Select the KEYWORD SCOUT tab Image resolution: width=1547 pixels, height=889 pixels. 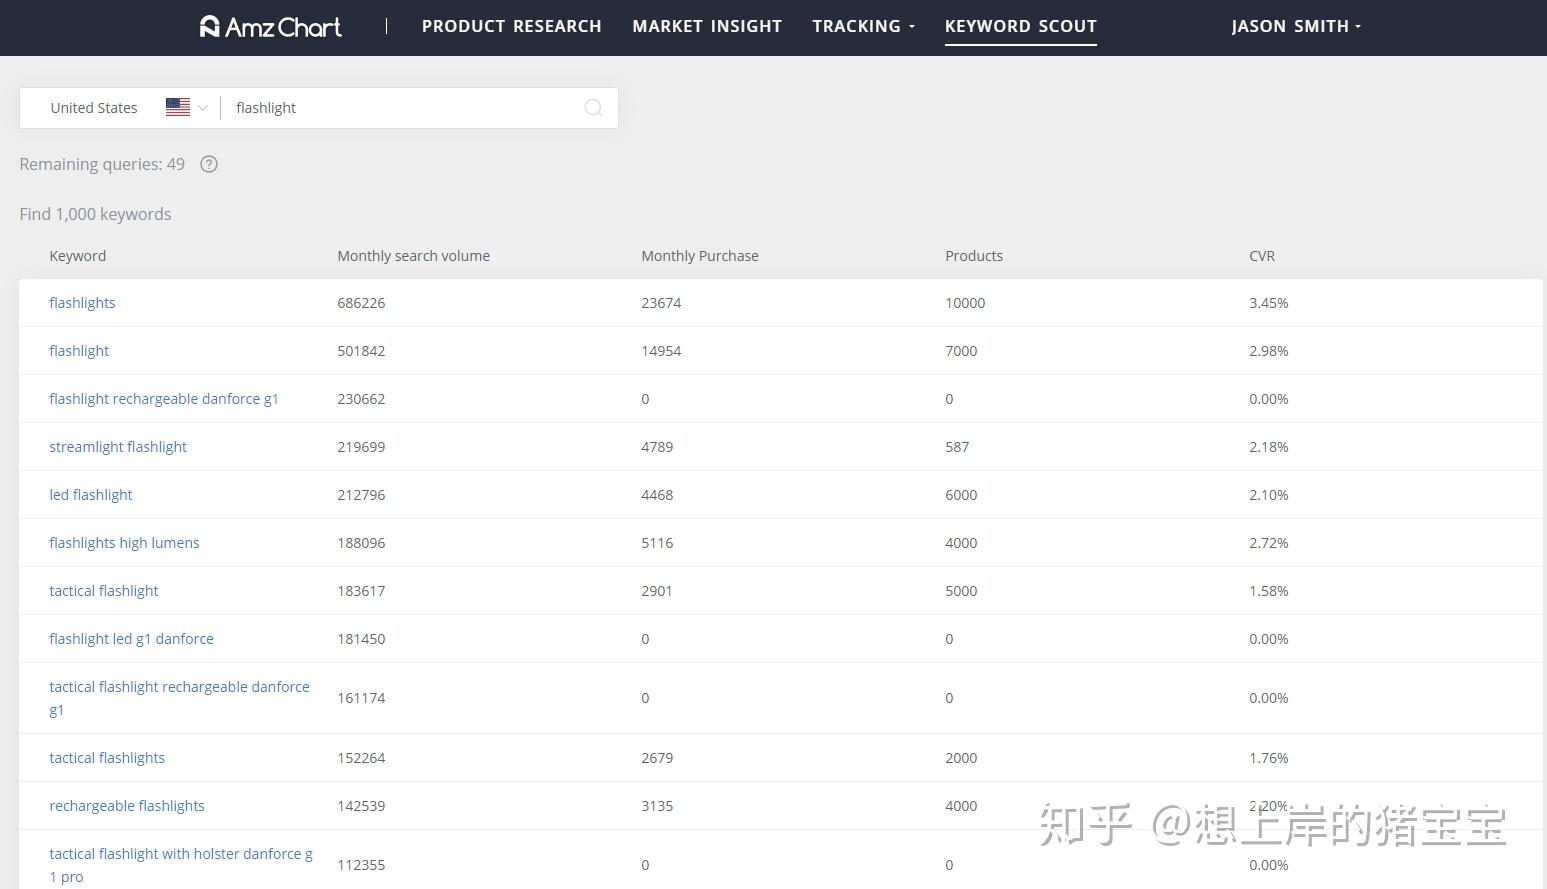(x=1021, y=26)
